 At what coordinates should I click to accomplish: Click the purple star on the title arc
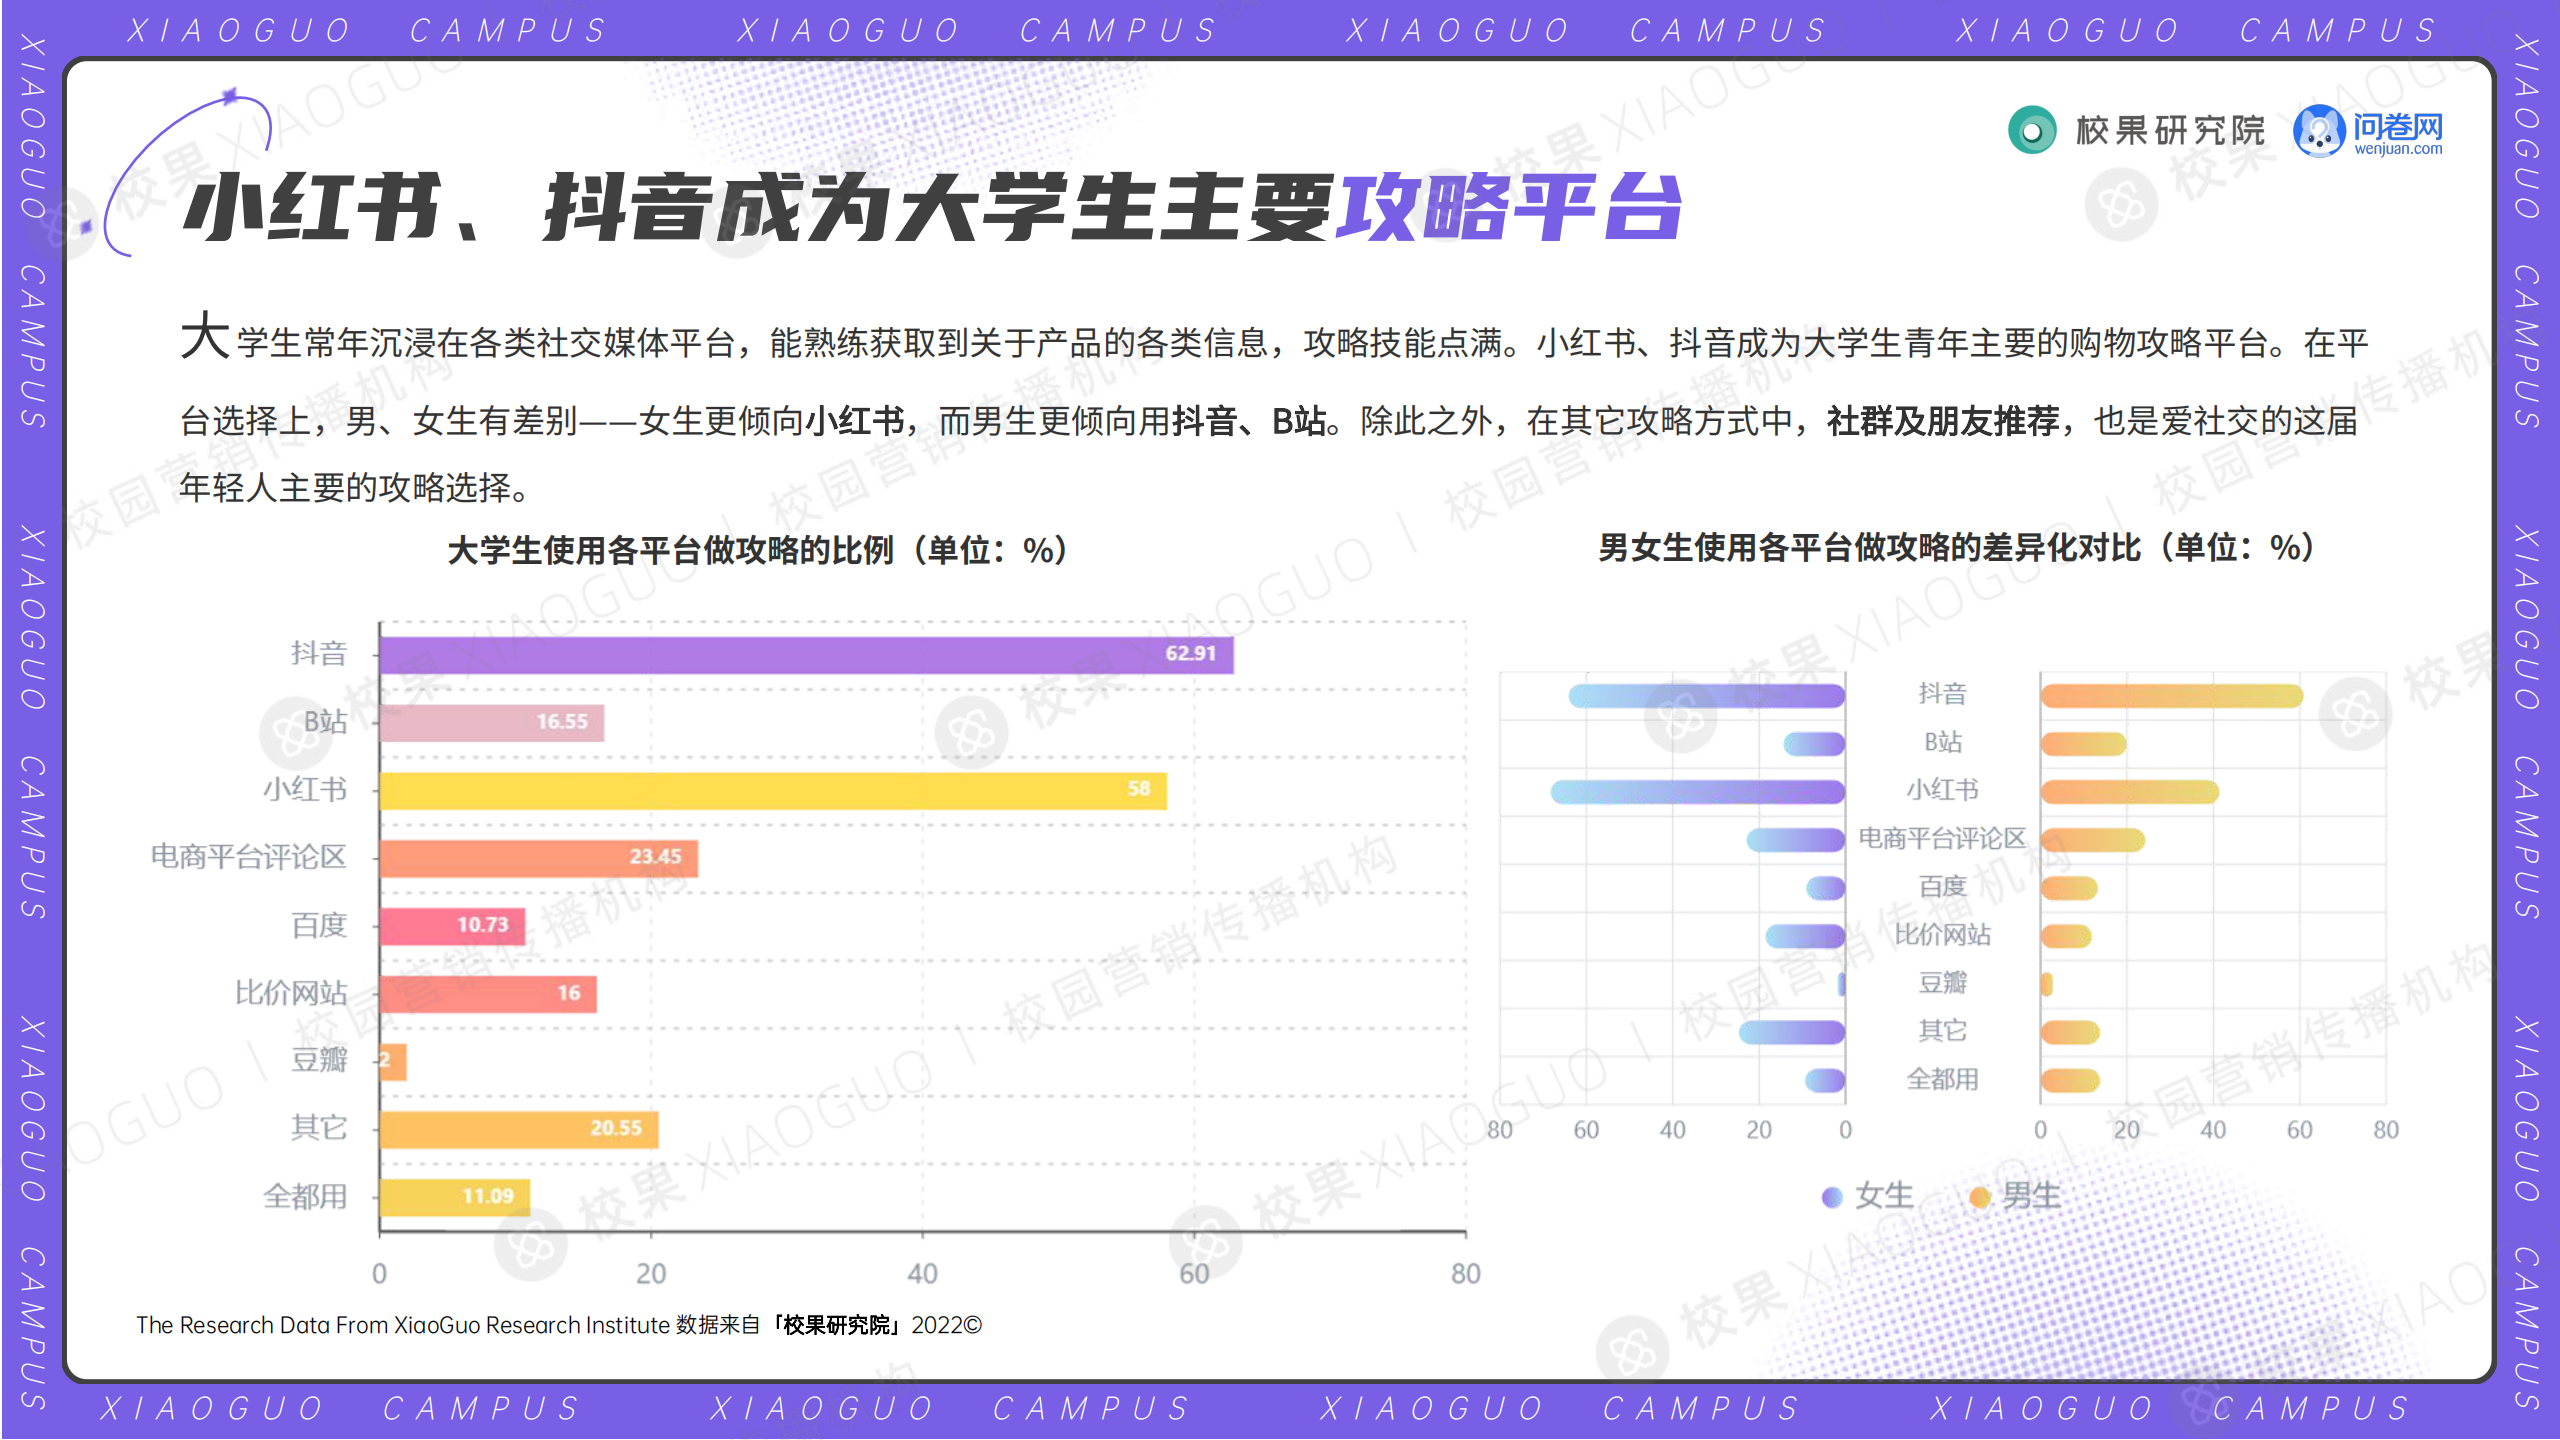coord(230,97)
